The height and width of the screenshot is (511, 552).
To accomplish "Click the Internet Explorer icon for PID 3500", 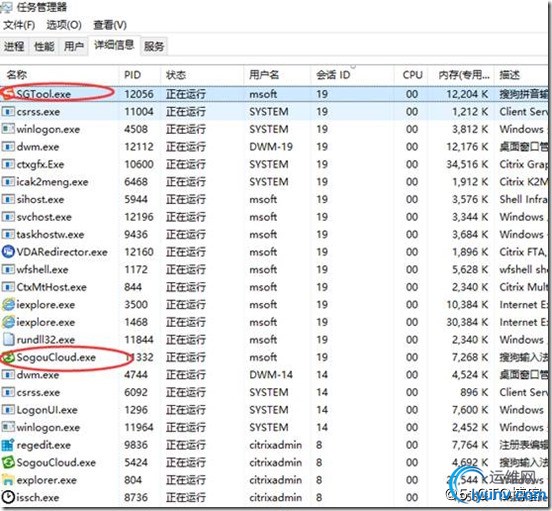I will (x=8, y=304).
